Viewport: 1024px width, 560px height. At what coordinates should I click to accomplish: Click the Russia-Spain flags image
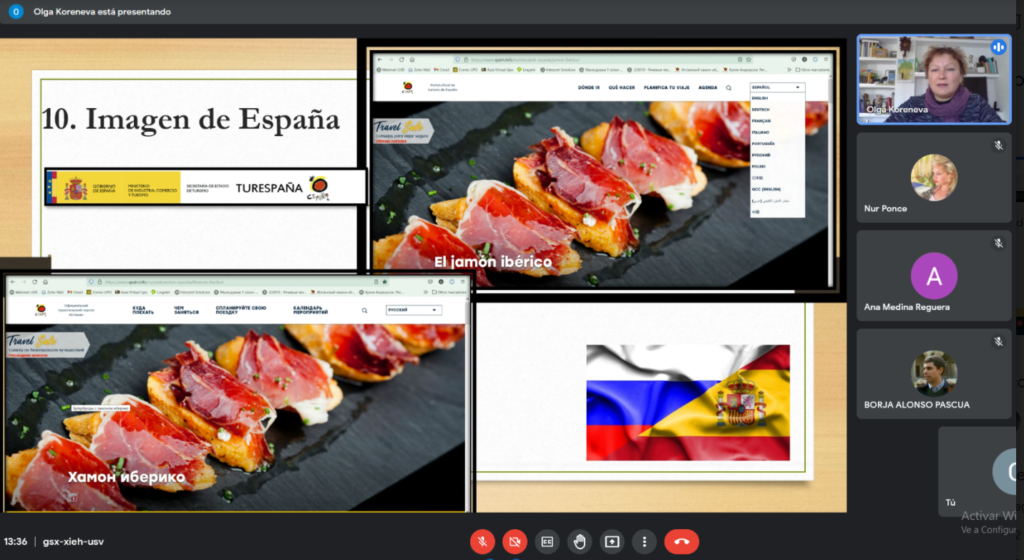tap(687, 402)
